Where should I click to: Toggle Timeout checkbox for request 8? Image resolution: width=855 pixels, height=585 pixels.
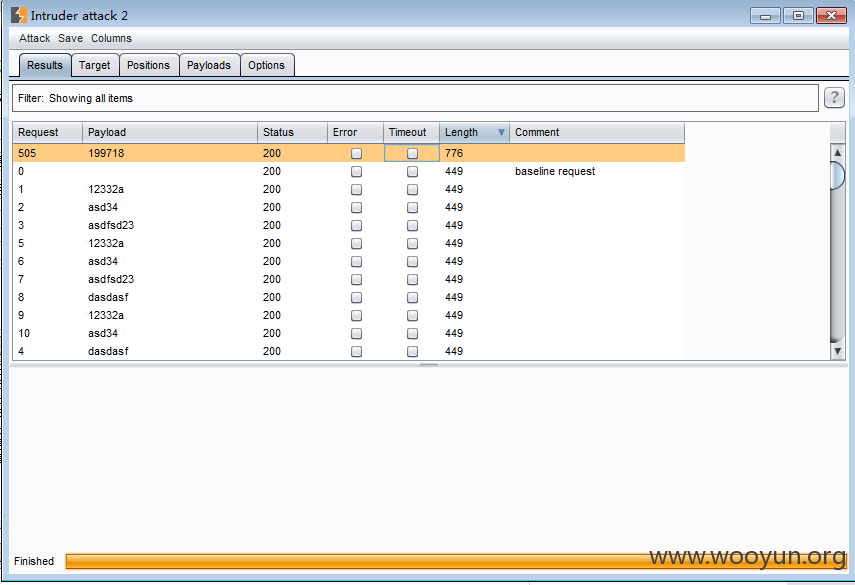tap(412, 297)
